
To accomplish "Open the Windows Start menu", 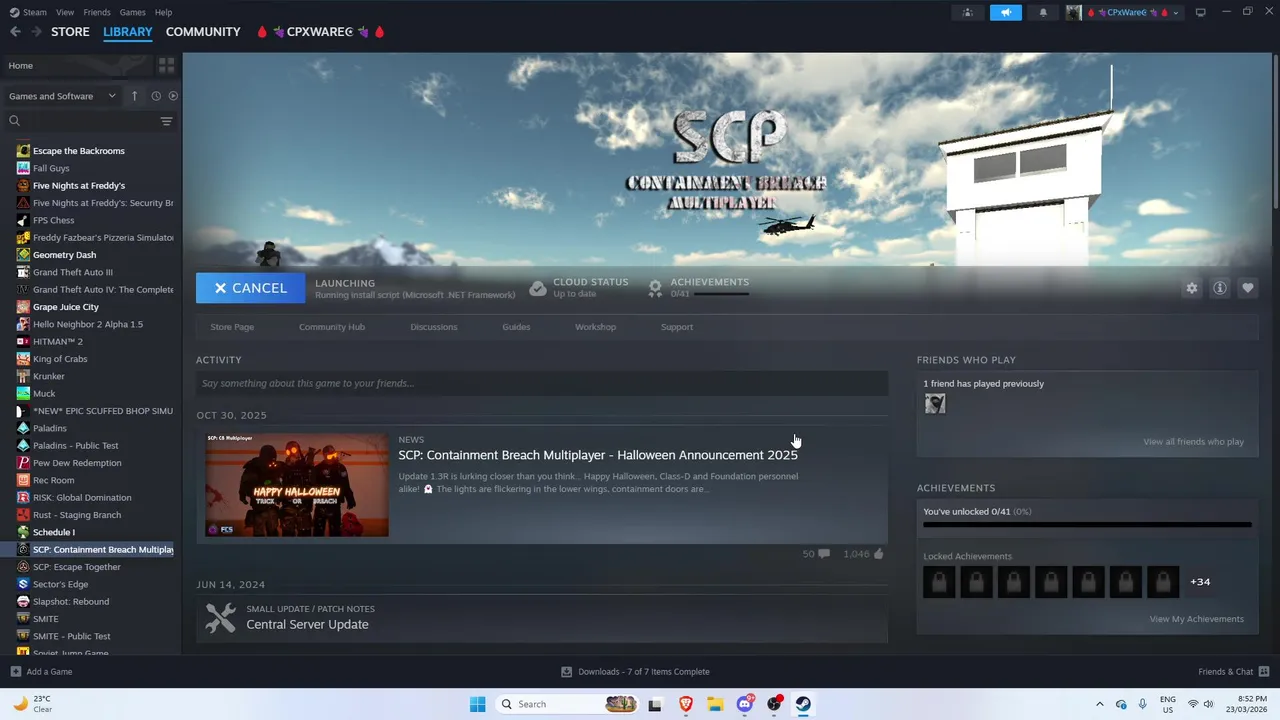I will click(478, 704).
